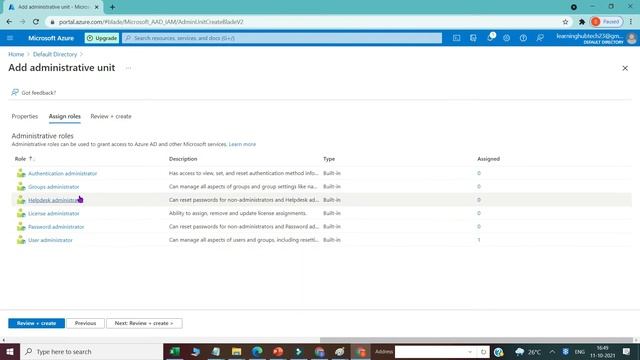Click the Groups administrator role icon
640x360 pixels.
pos(21,187)
